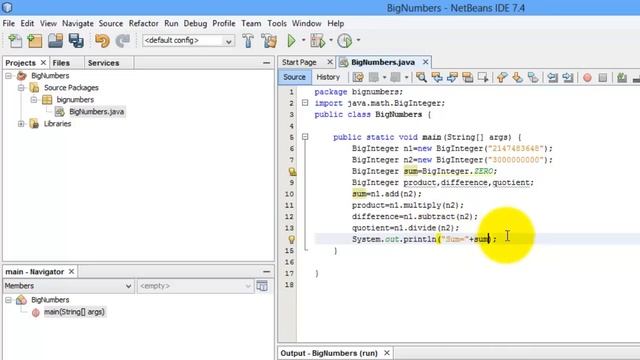Screen dimensions: 640x360
Task: Click the Previous Bookmark icon
Action: coord(502,77)
